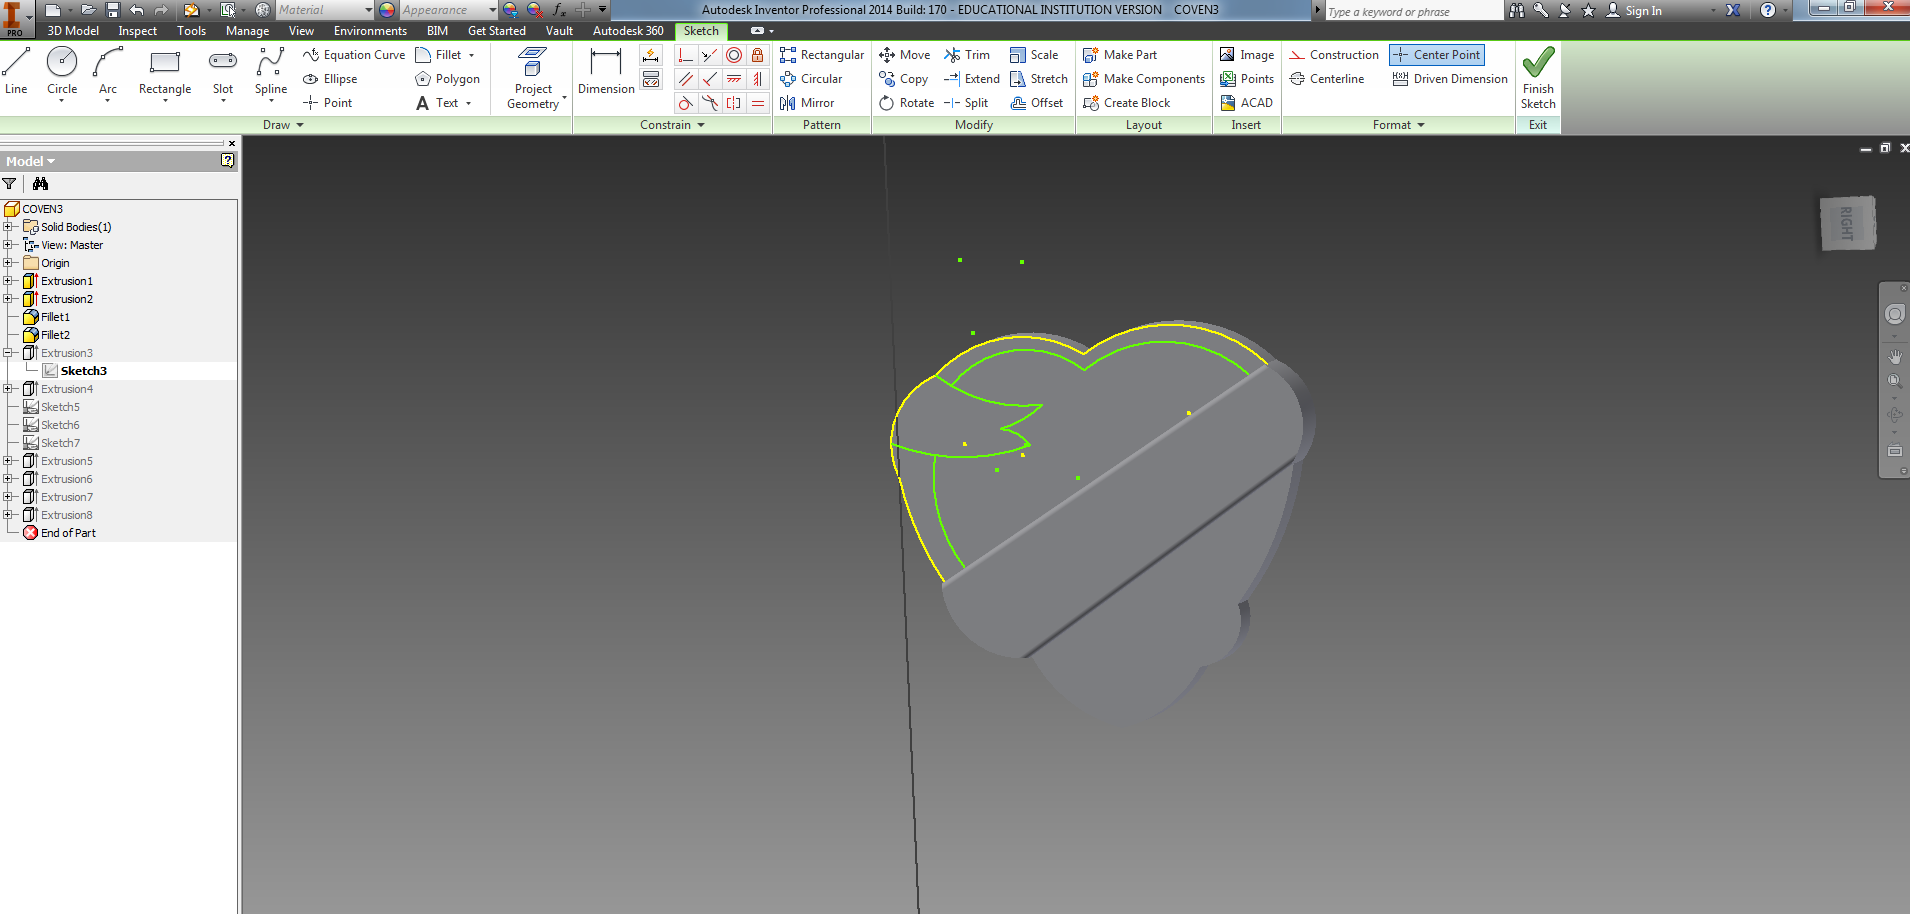This screenshot has height=914, width=1910.
Task: Select the Circular pattern tool
Action: point(811,79)
